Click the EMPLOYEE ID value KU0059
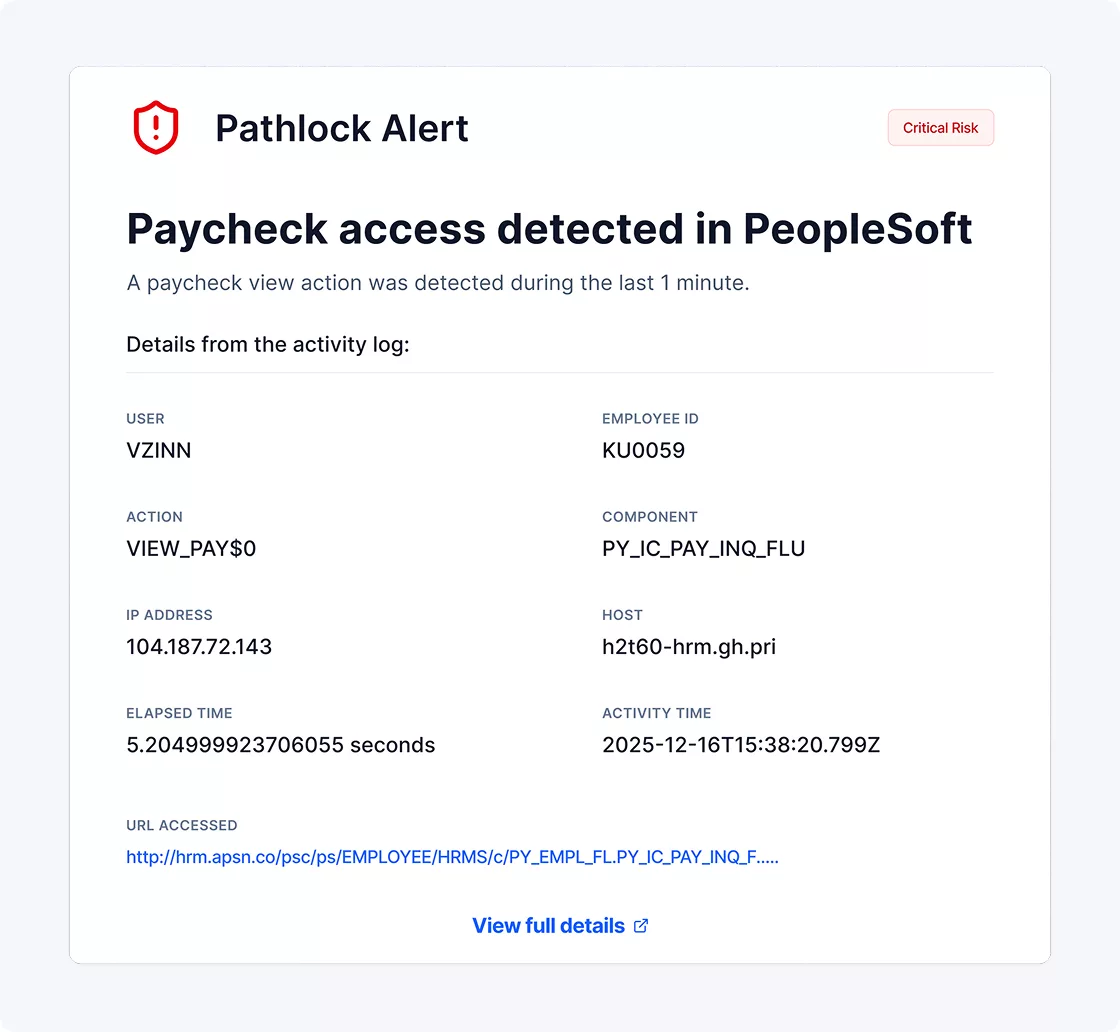This screenshot has height=1032, width=1120. pyautogui.click(x=643, y=450)
